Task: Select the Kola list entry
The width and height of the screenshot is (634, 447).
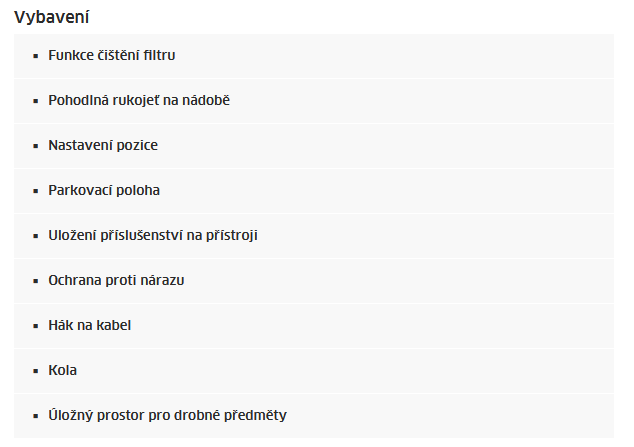Action: pos(314,371)
